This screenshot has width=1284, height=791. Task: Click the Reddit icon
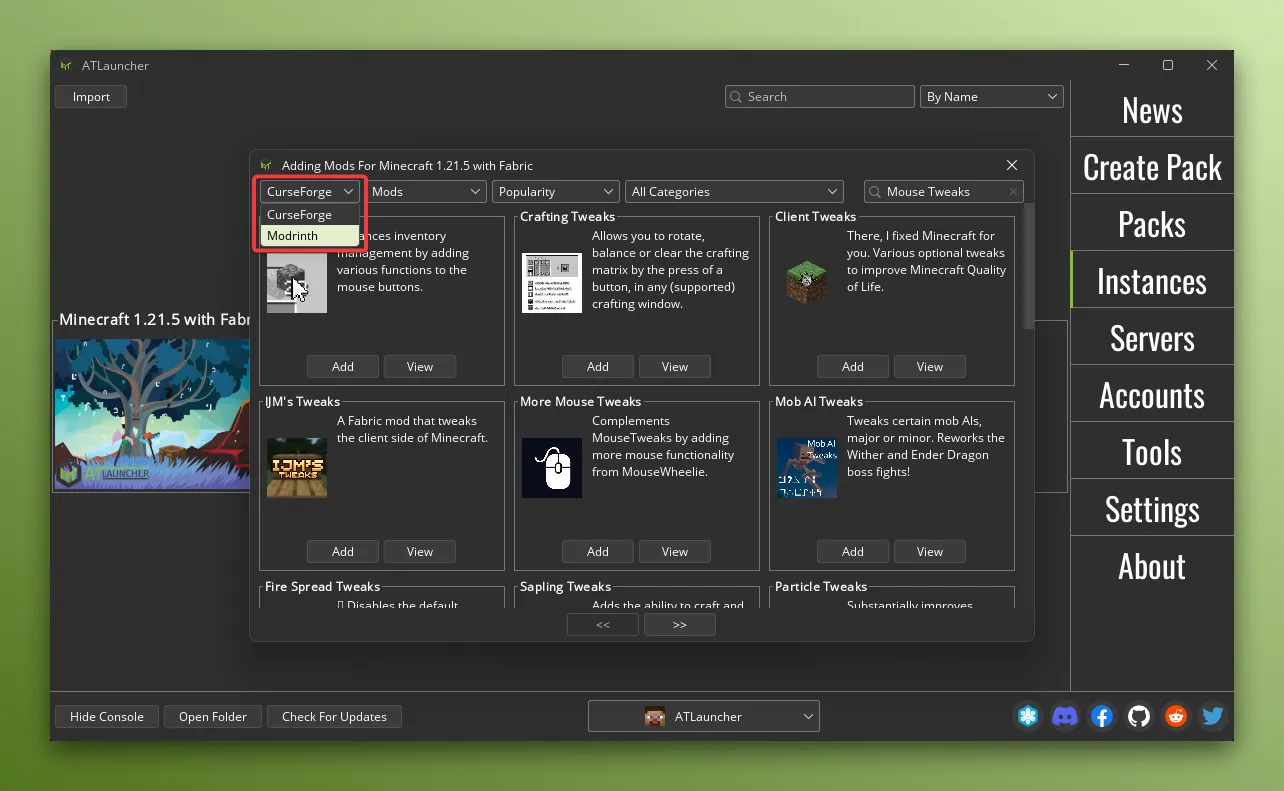1175,716
